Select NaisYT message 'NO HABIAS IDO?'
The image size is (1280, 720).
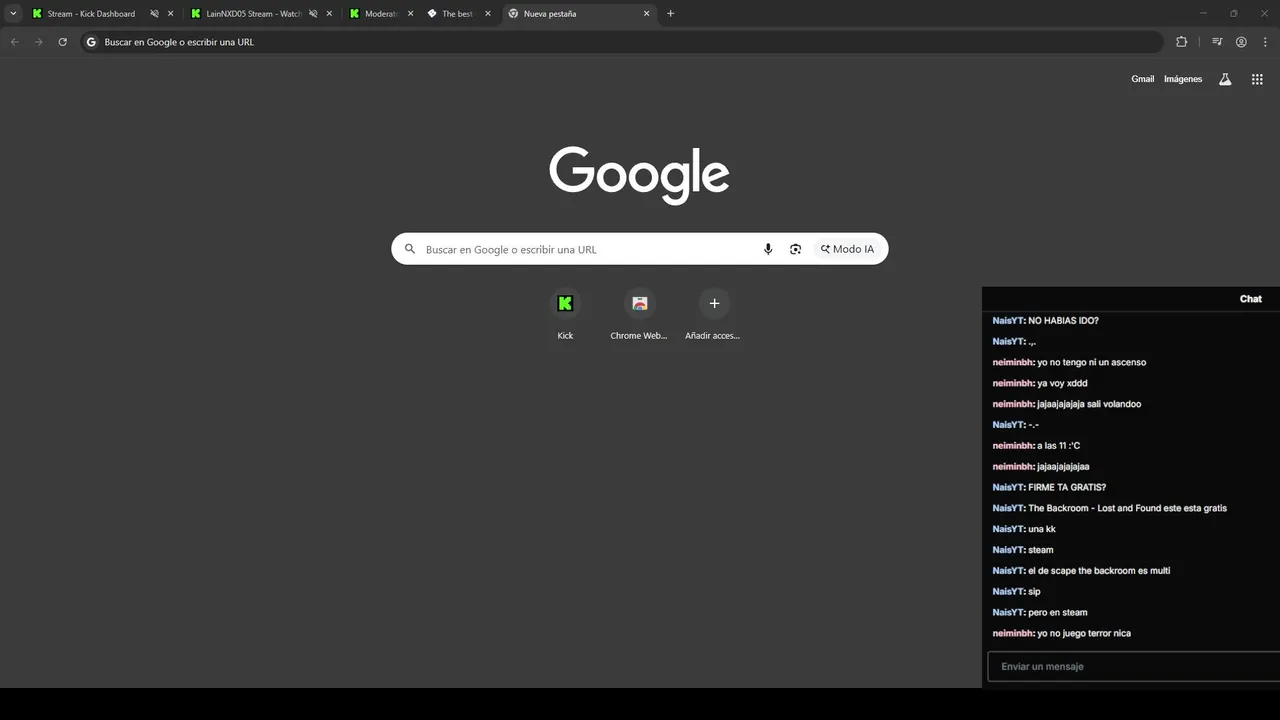(x=1045, y=321)
